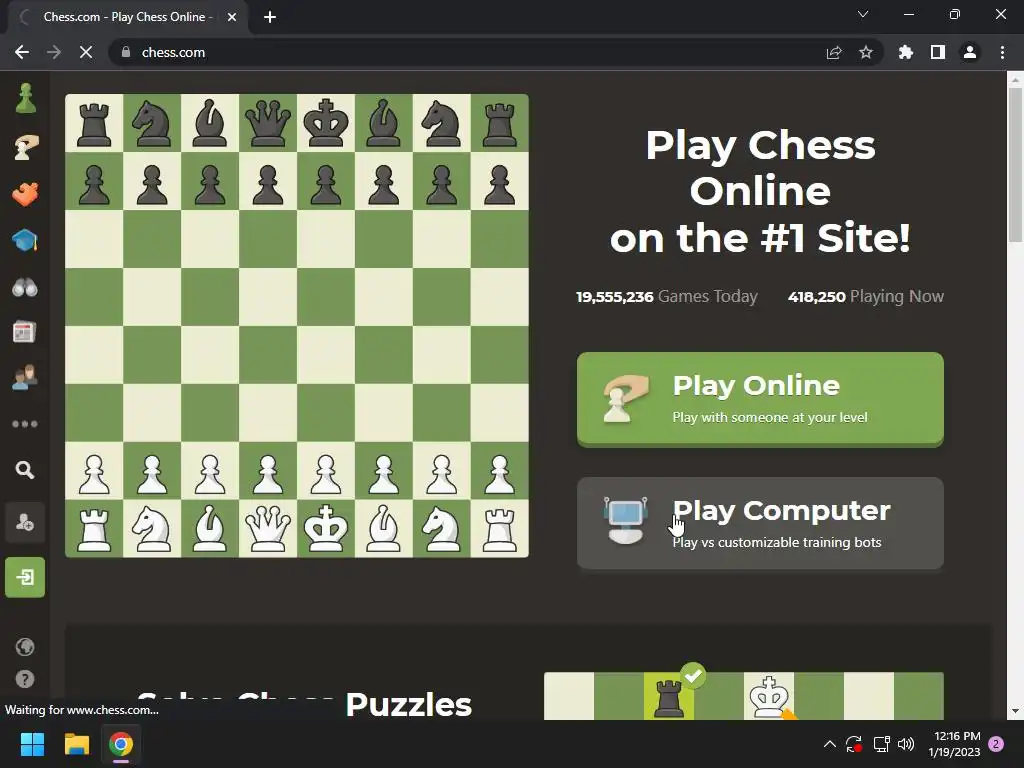Click the page vertical scrollbar thumb
Viewport: 1024px width, 768px height.
click(x=1015, y=165)
